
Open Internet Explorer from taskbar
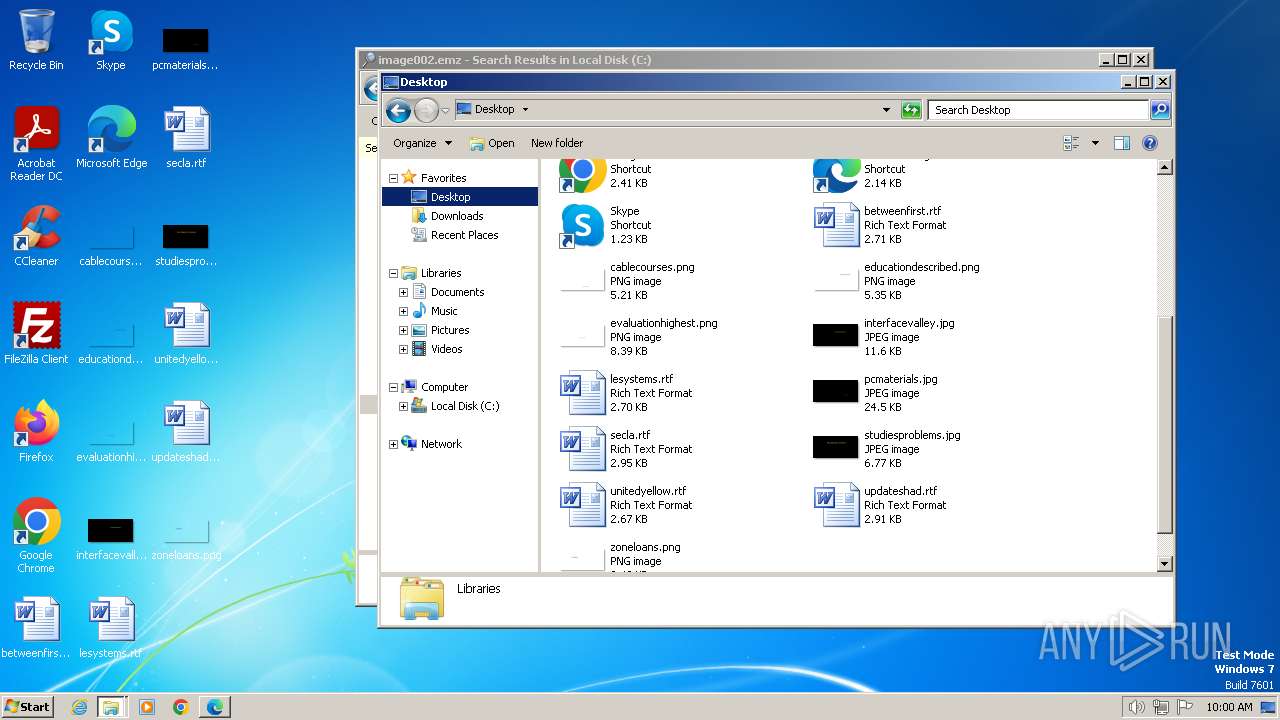[x=79, y=707]
